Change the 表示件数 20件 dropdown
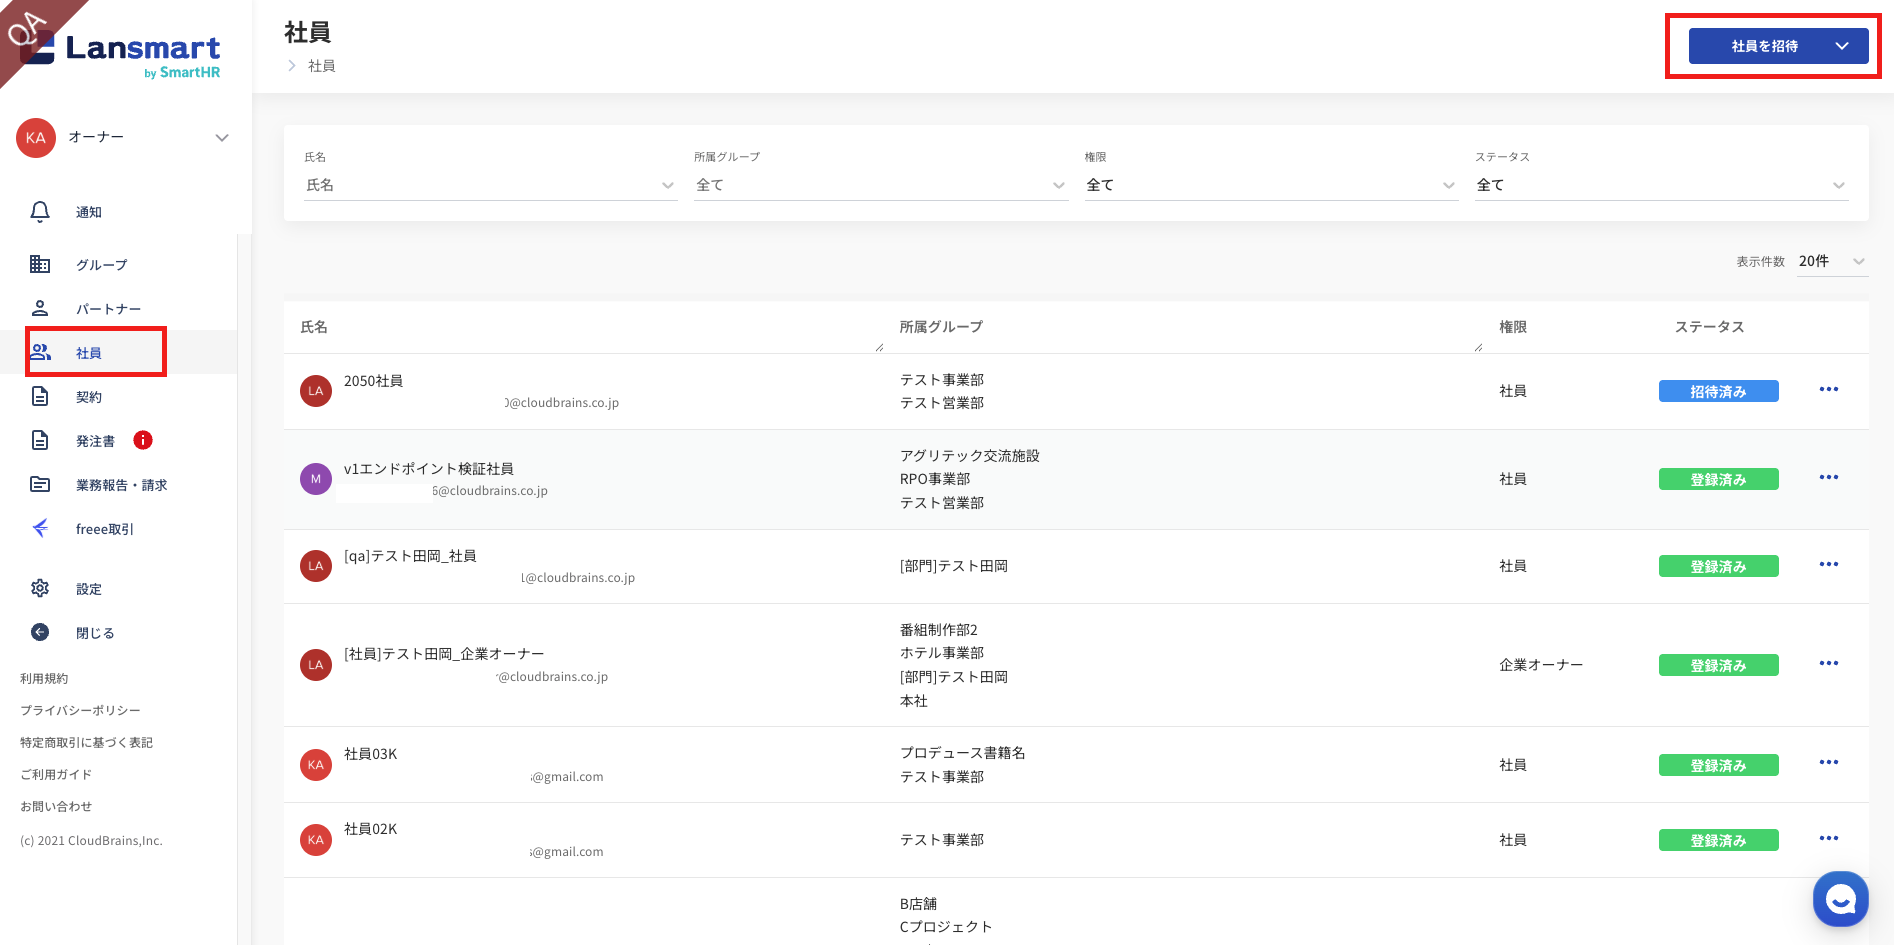This screenshot has width=1894, height=945. 1831,261
